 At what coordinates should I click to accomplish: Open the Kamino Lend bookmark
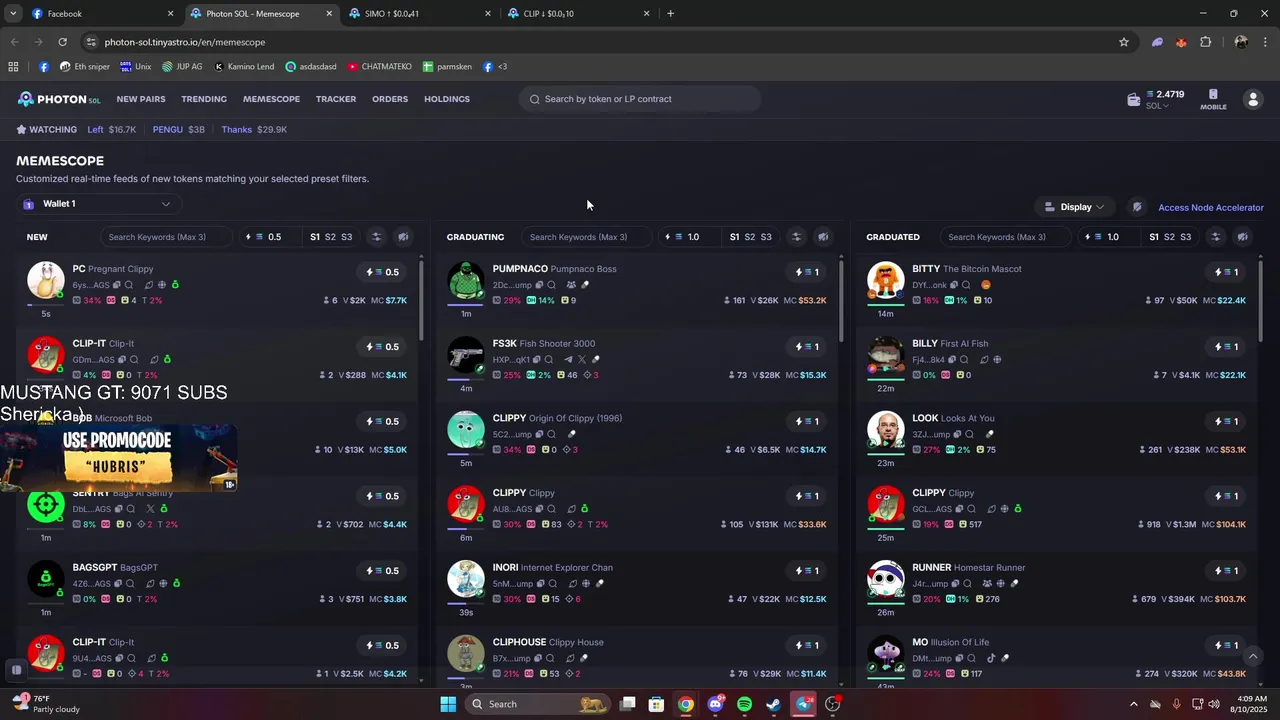[243, 67]
